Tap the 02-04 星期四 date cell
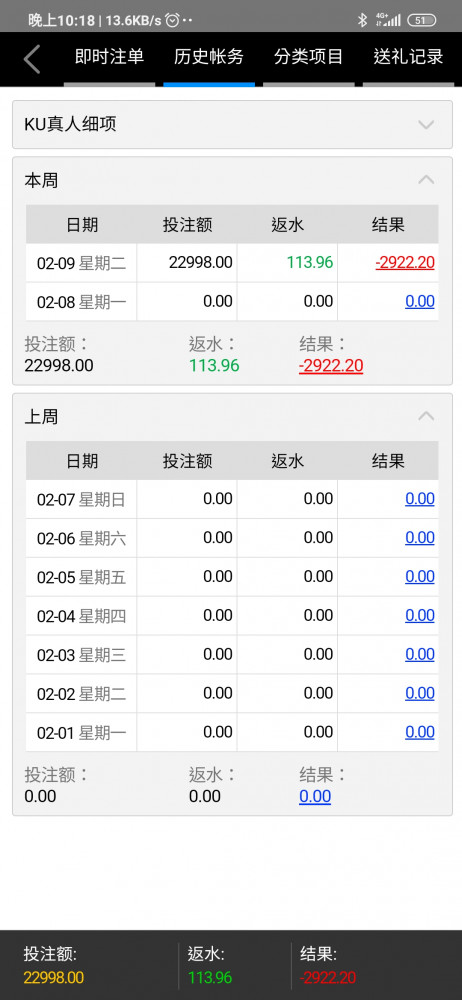Image resolution: width=462 pixels, height=1000 pixels. [82, 615]
